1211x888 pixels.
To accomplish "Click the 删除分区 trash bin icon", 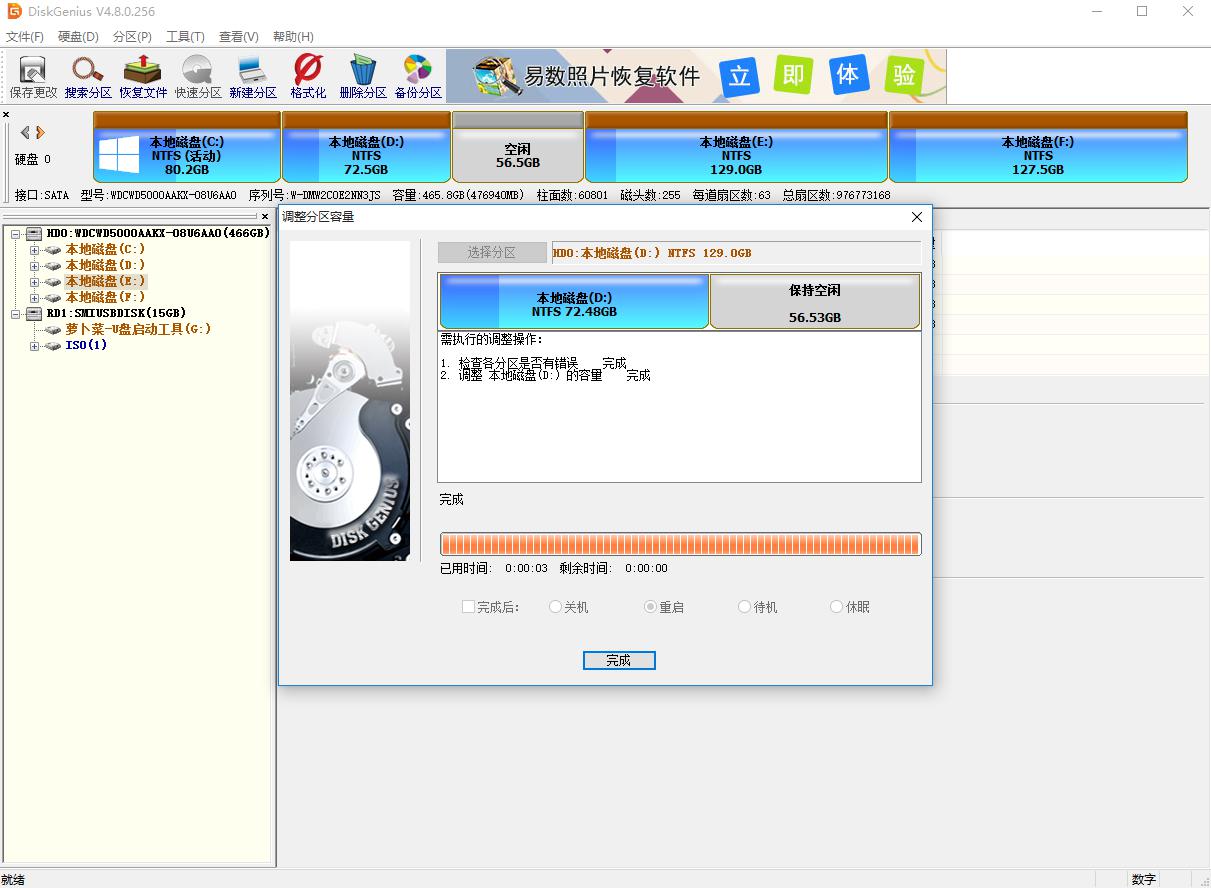I will click(x=362, y=75).
